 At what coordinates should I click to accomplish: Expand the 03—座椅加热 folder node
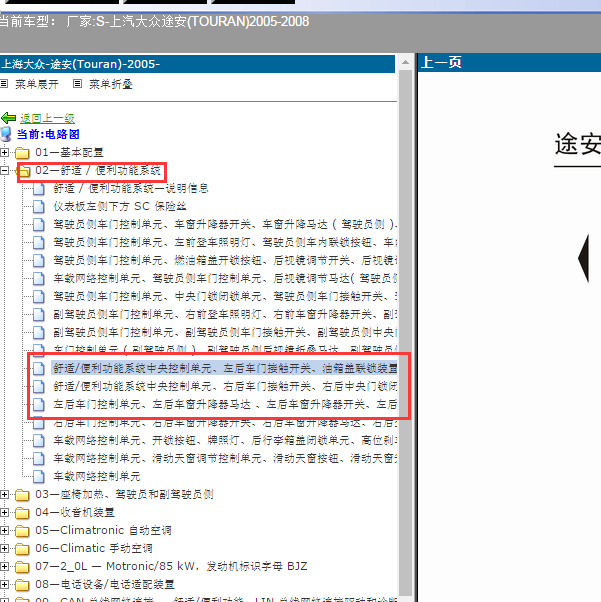click(4, 494)
